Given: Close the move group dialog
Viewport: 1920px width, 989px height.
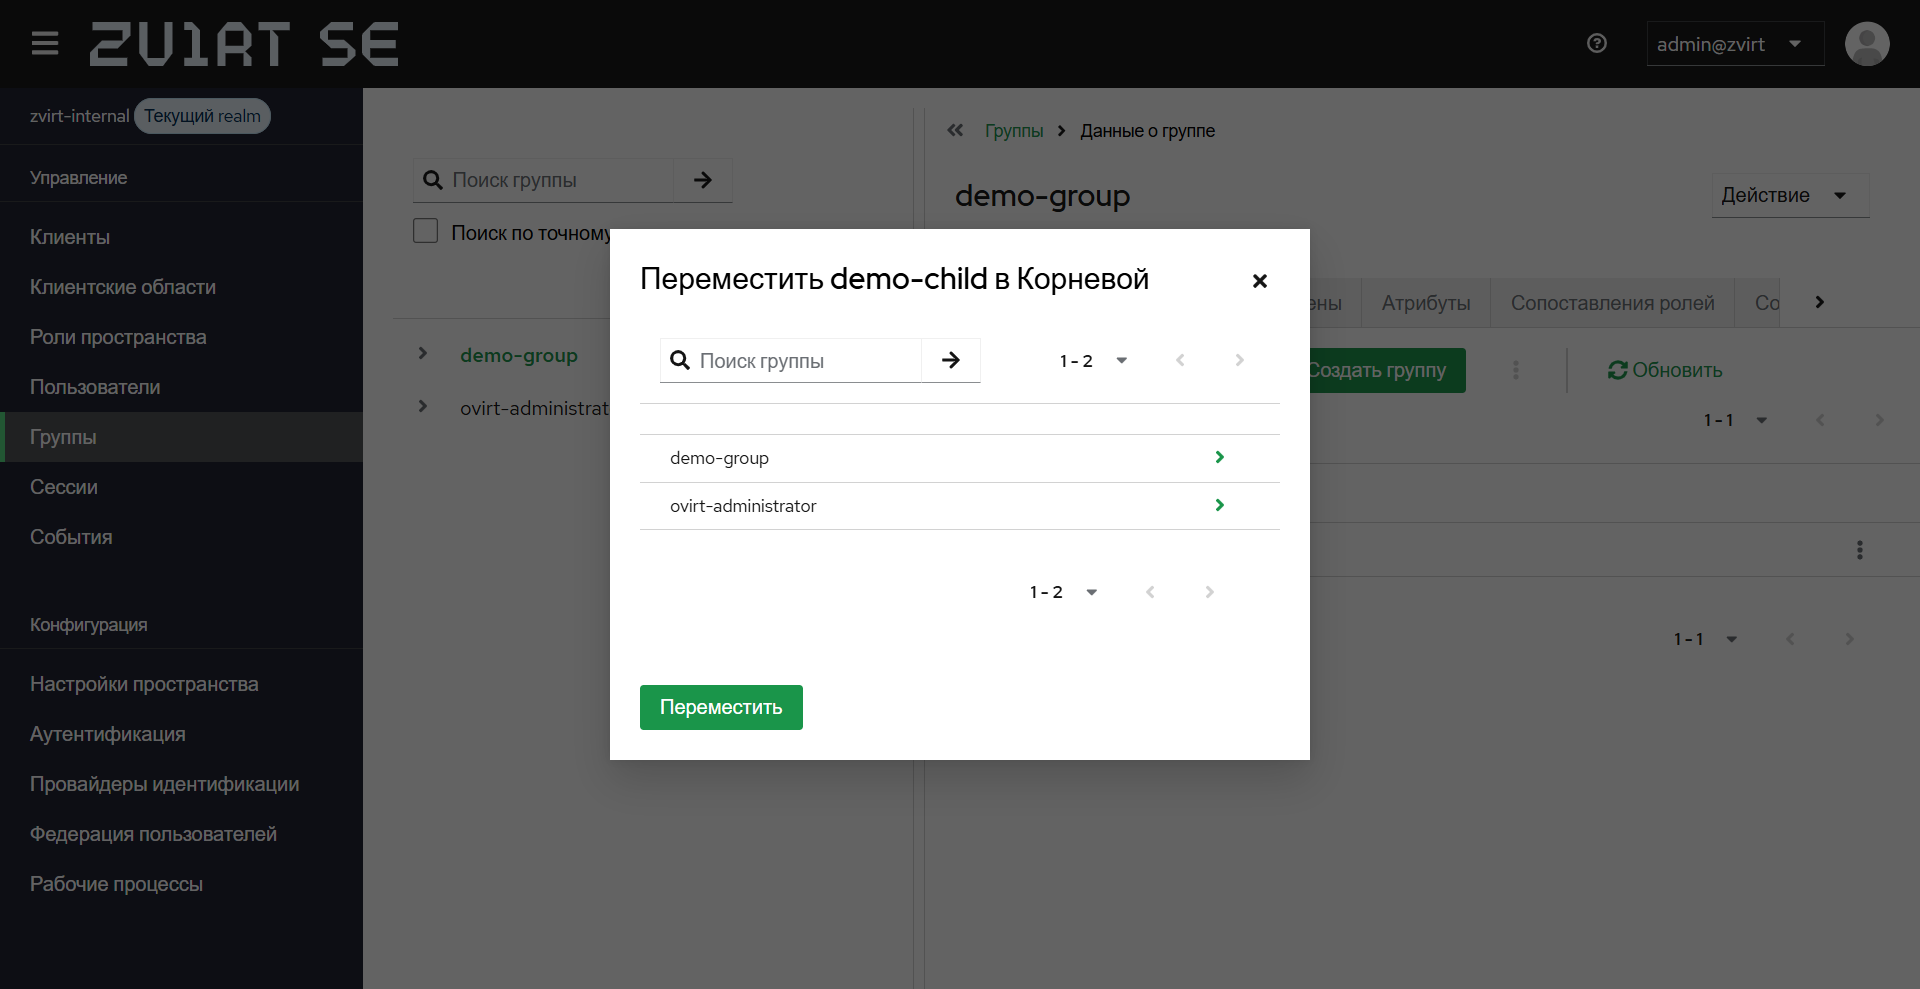Looking at the screenshot, I should (x=1260, y=281).
